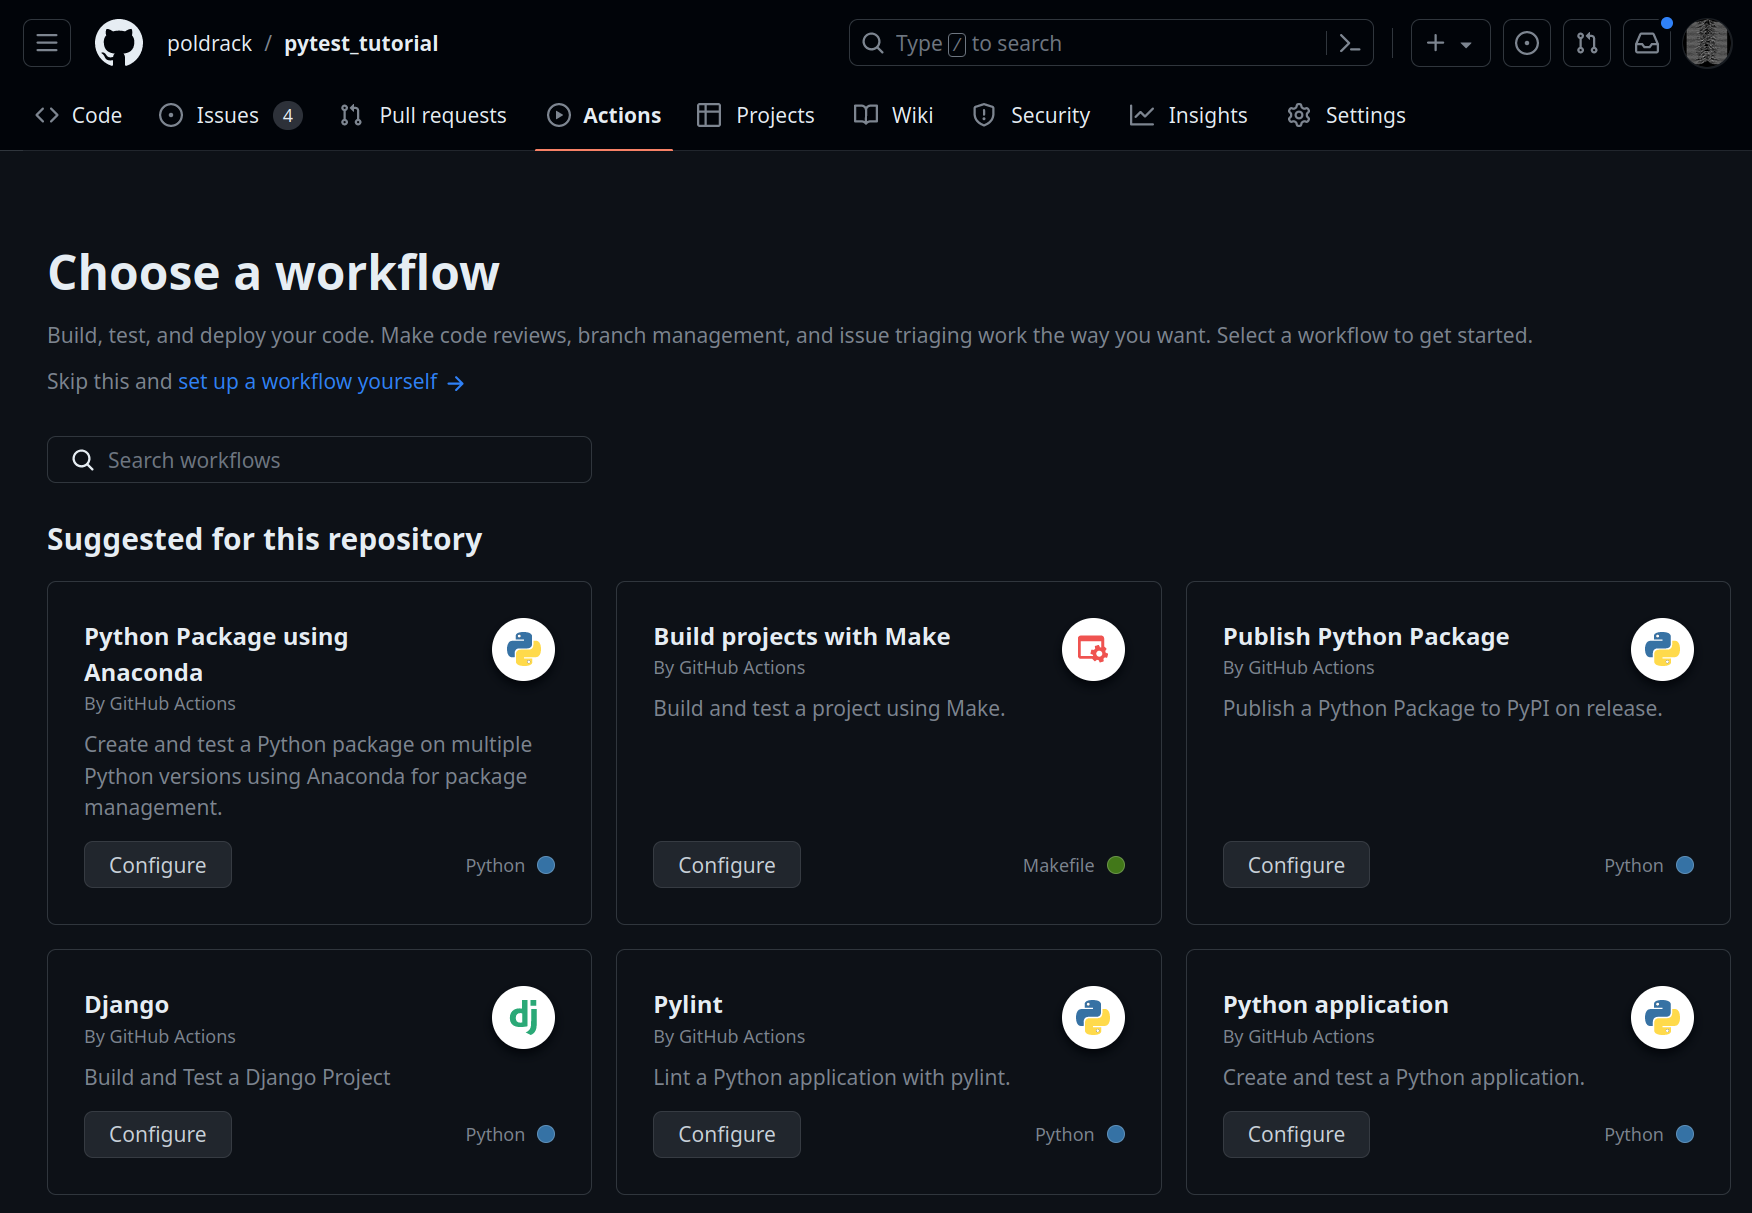Open the command palette icon
This screenshot has height=1213, width=1752.
coord(1349,43)
